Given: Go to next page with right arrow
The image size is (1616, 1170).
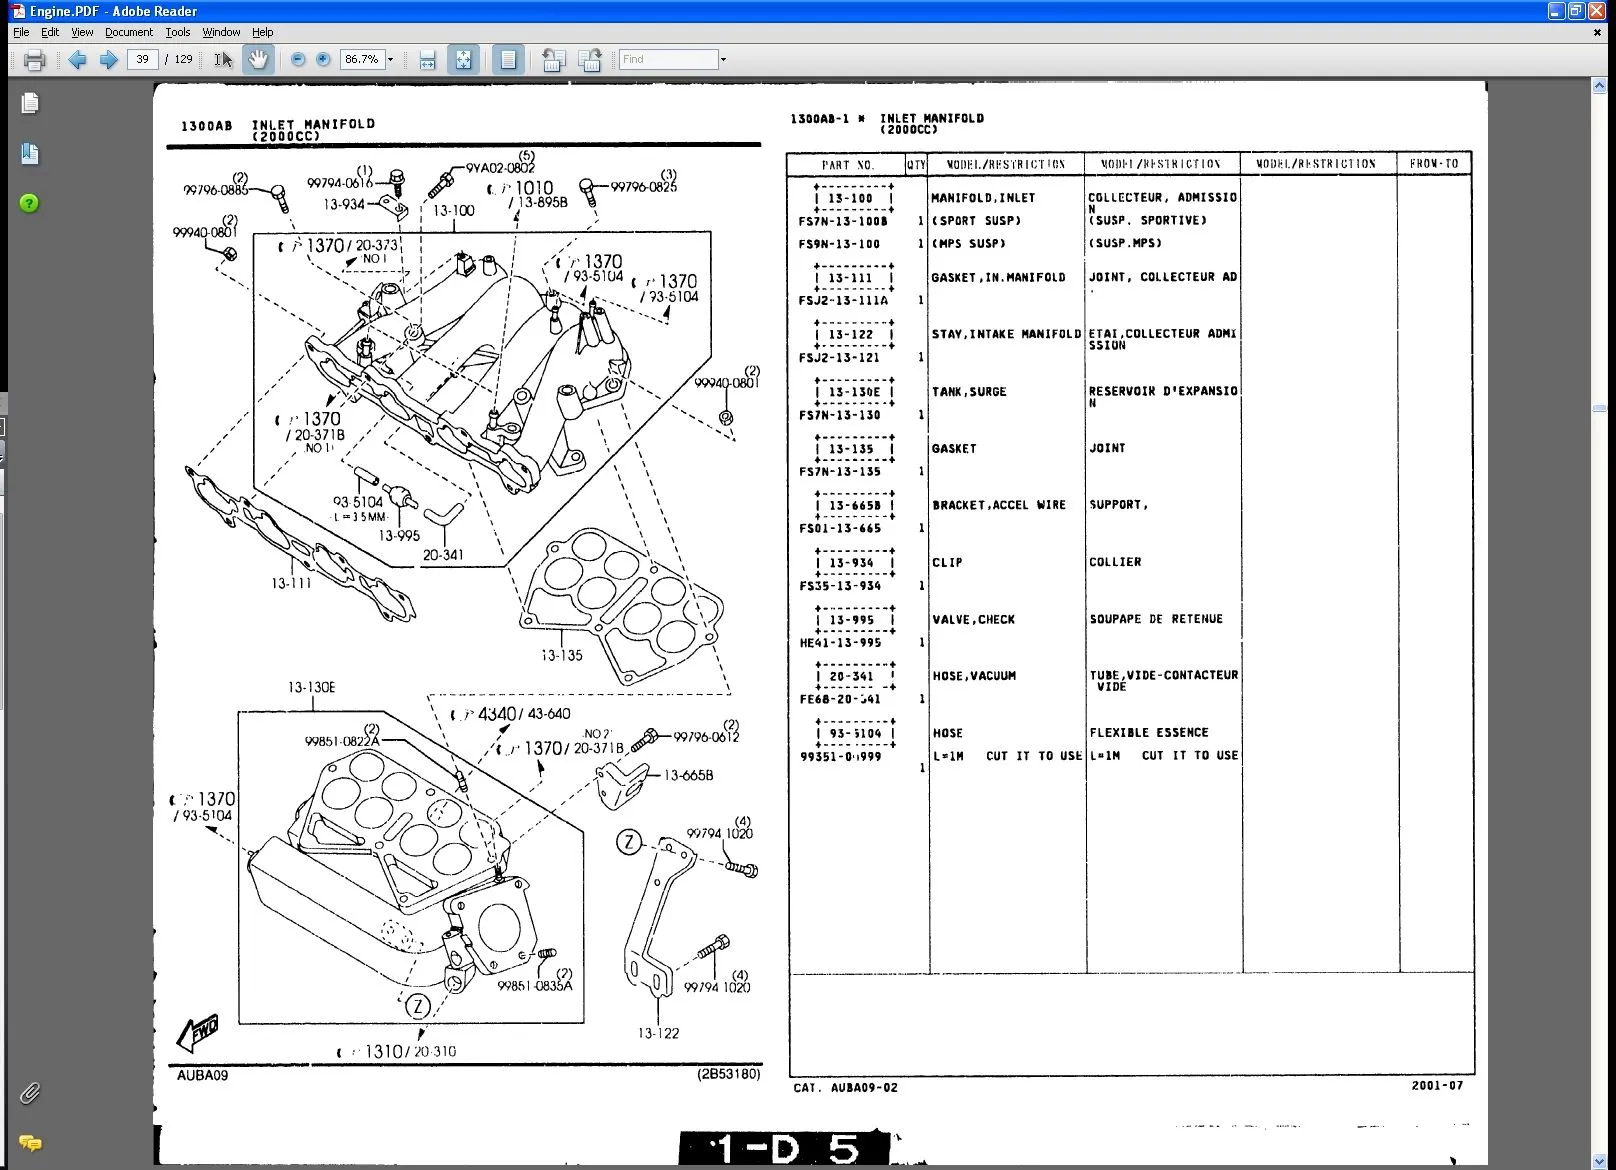Looking at the screenshot, I should click(x=108, y=60).
